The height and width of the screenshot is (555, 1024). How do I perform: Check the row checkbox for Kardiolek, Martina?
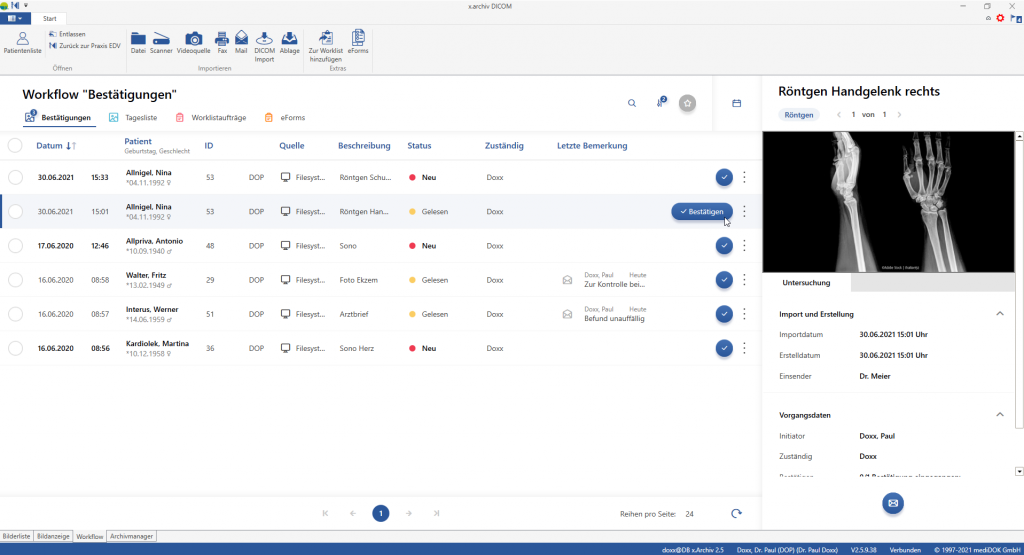[x=15, y=348]
